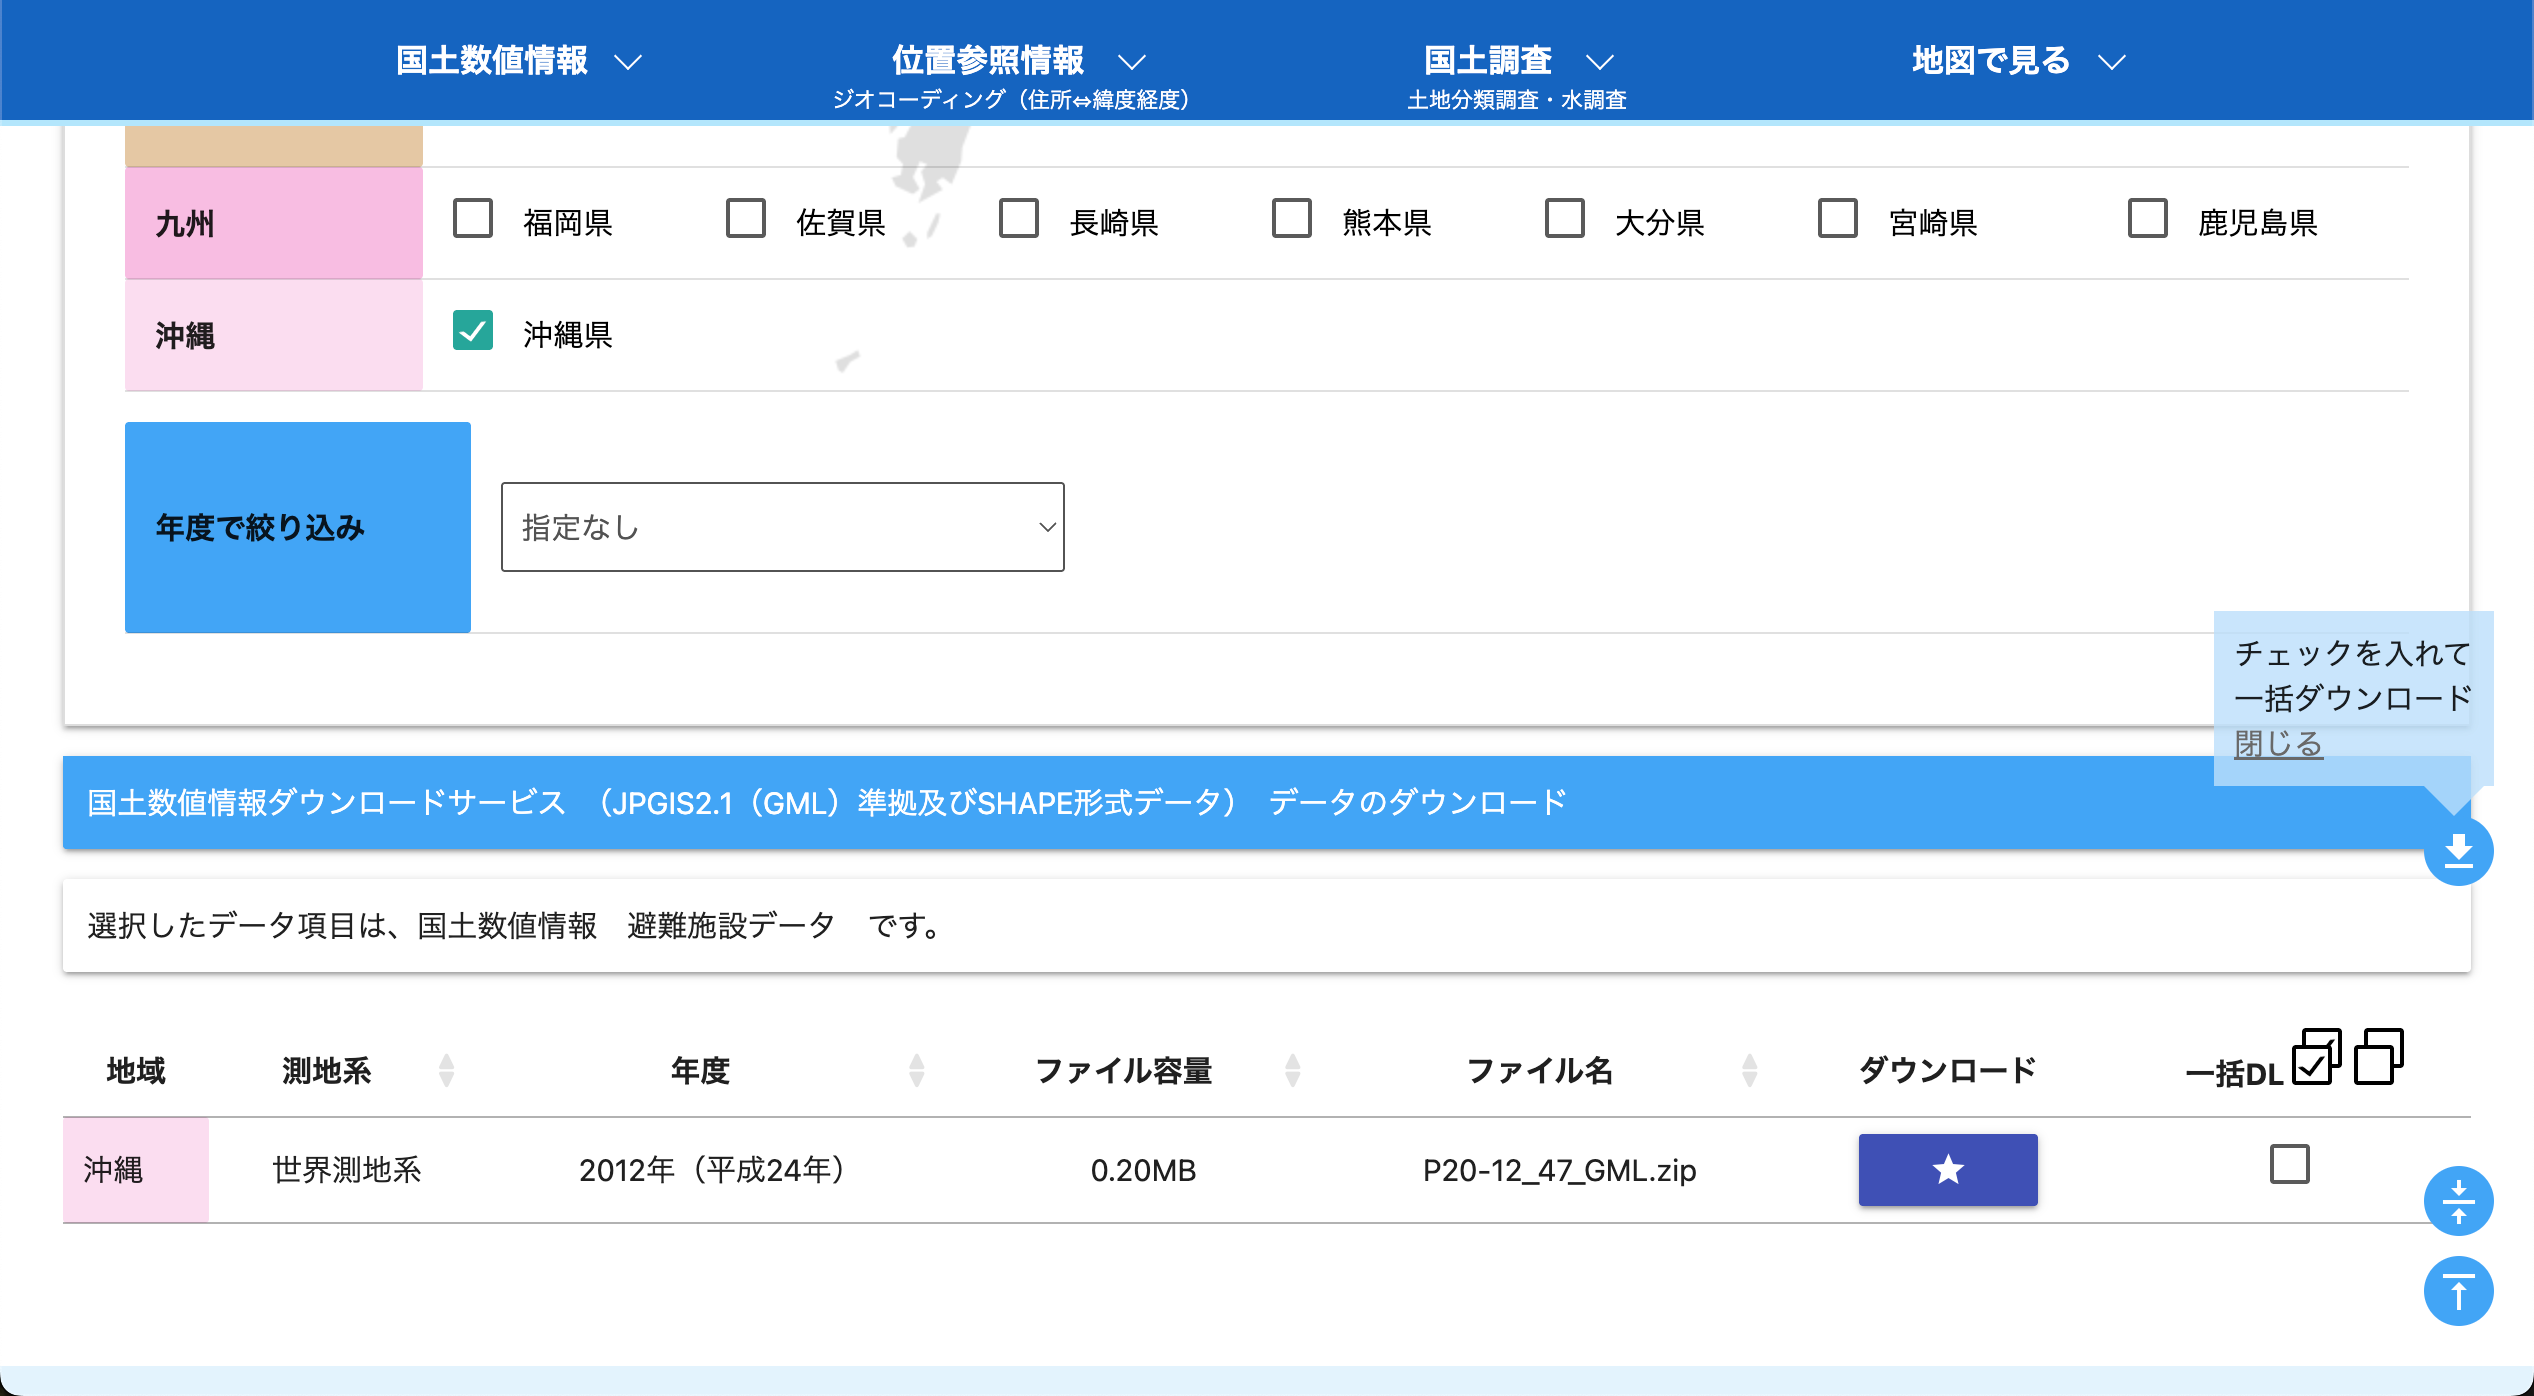Sort table by ファイル容量 column arrows
This screenshot has width=2534, height=1396.
1292,1070
